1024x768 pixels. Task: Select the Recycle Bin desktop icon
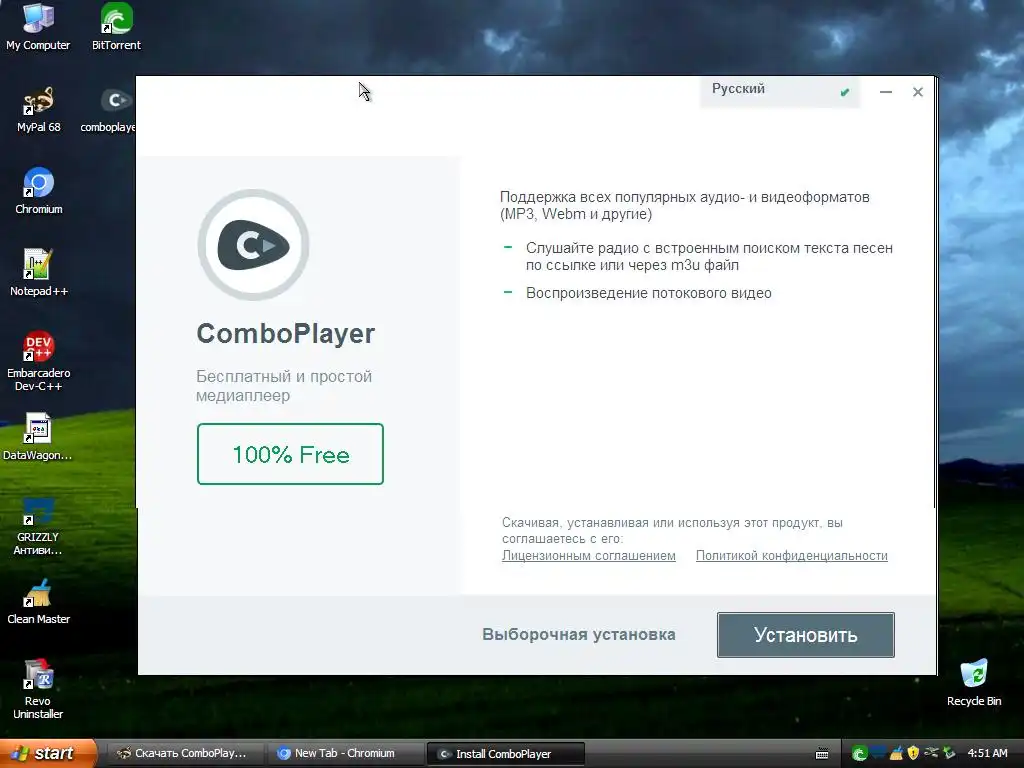tap(974, 683)
